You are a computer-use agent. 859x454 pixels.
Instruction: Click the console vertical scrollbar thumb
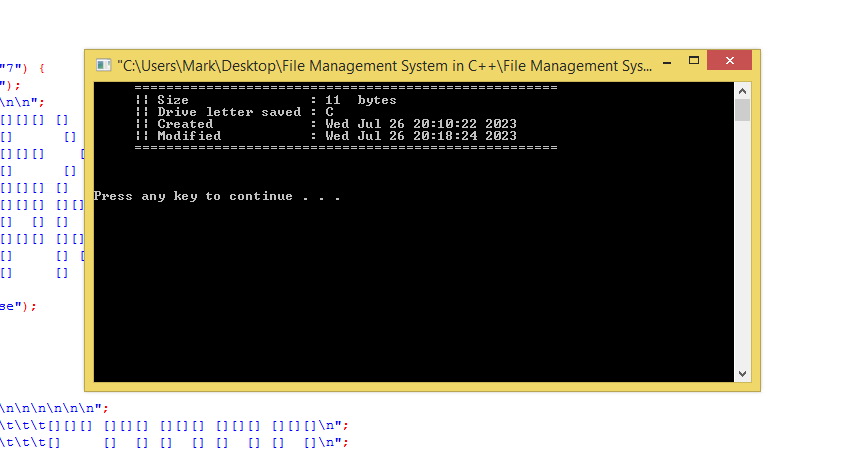click(742, 110)
